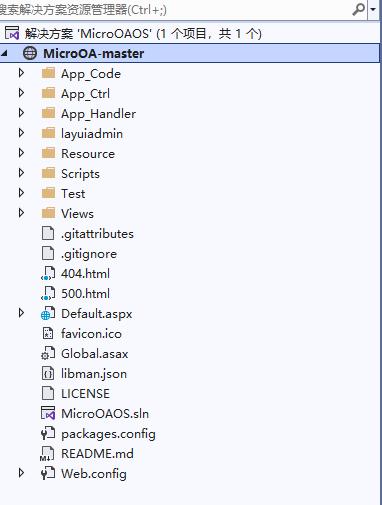382x505 pixels.
Task: Click the packages.config wrench icon
Action: click(x=48, y=433)
